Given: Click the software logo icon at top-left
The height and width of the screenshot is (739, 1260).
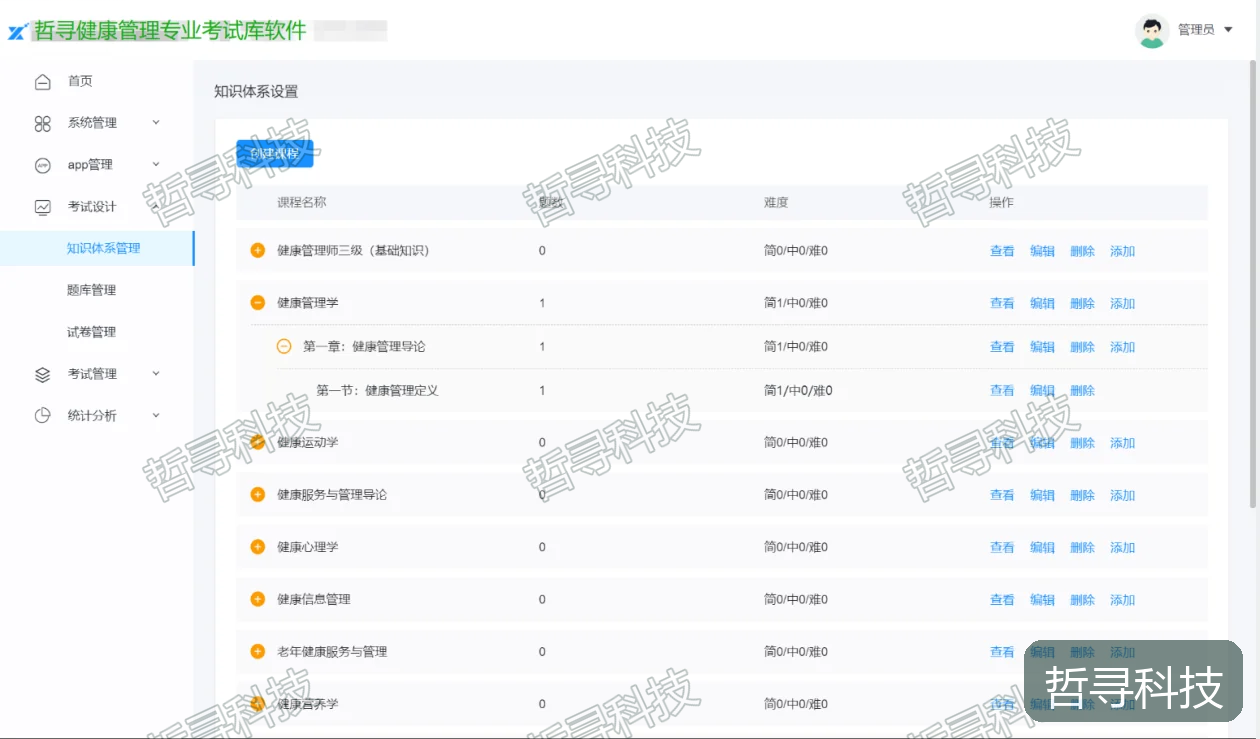Looking at the screenshot, I should (x=16, y=32).
